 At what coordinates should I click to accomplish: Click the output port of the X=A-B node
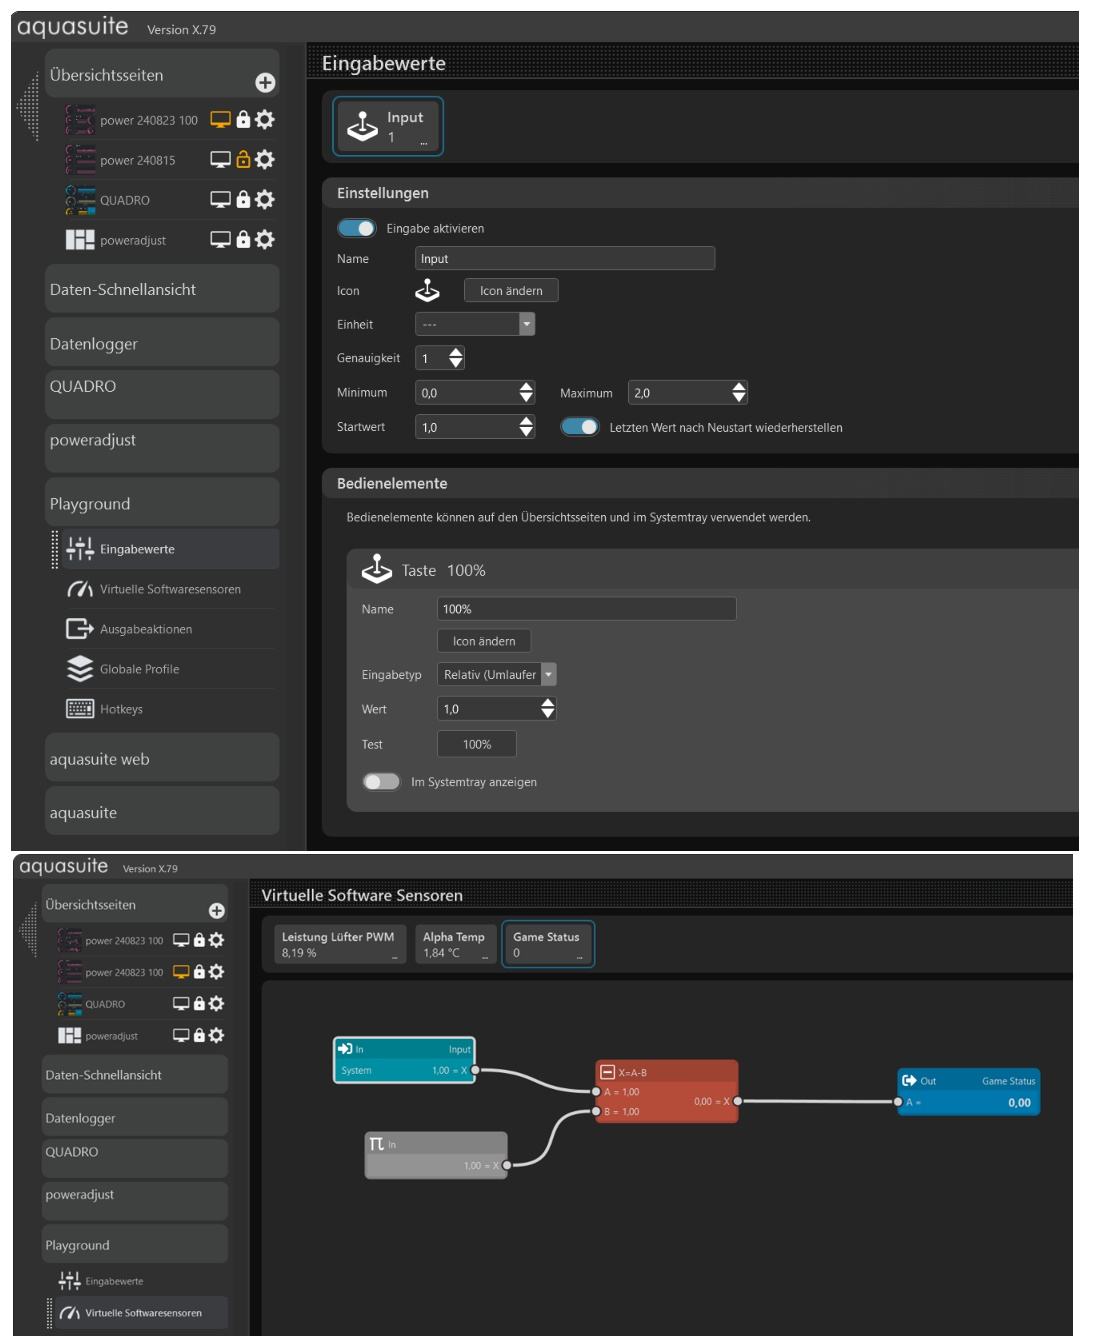[738, 1102]
